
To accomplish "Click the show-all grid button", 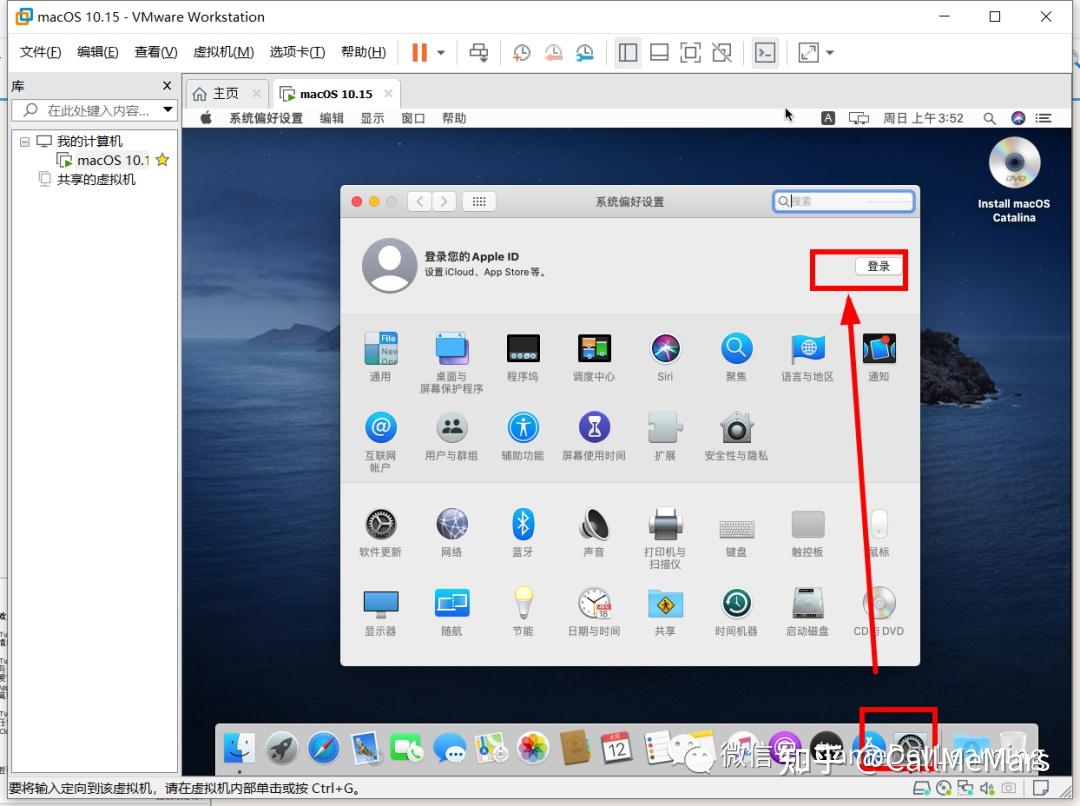I will [x=479, y=201].
